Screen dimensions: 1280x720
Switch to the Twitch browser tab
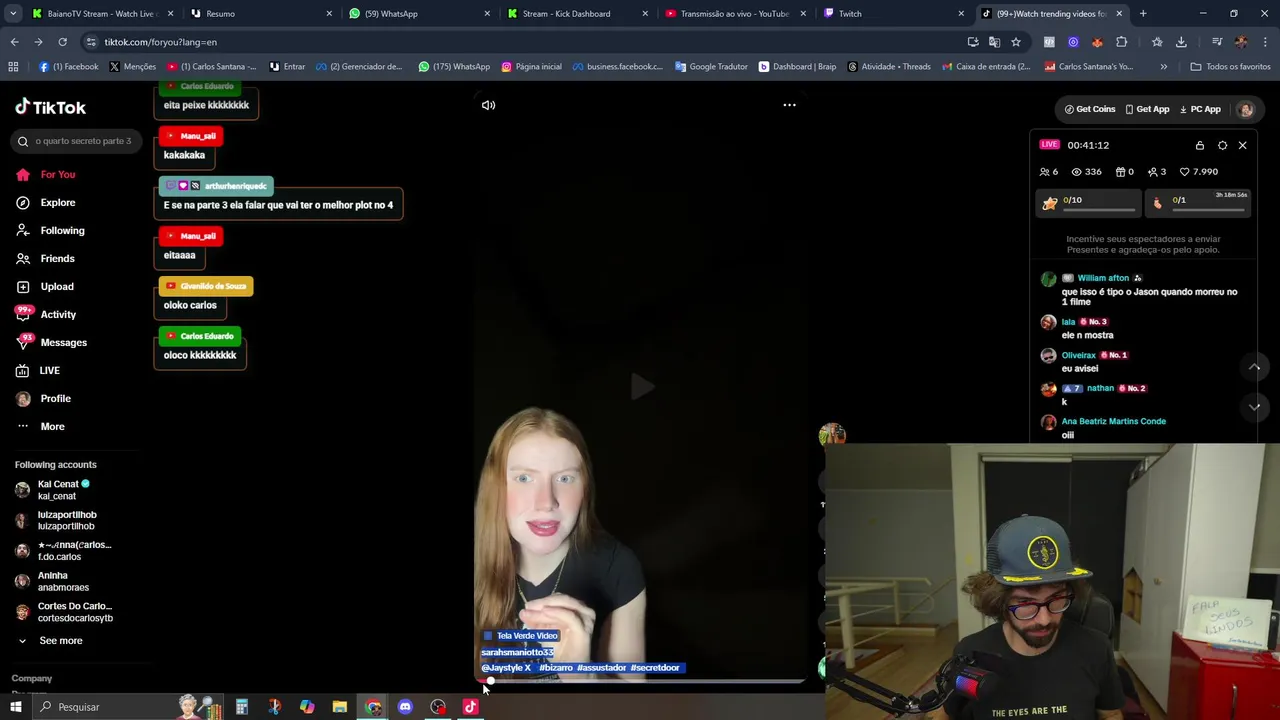(894, 14)
